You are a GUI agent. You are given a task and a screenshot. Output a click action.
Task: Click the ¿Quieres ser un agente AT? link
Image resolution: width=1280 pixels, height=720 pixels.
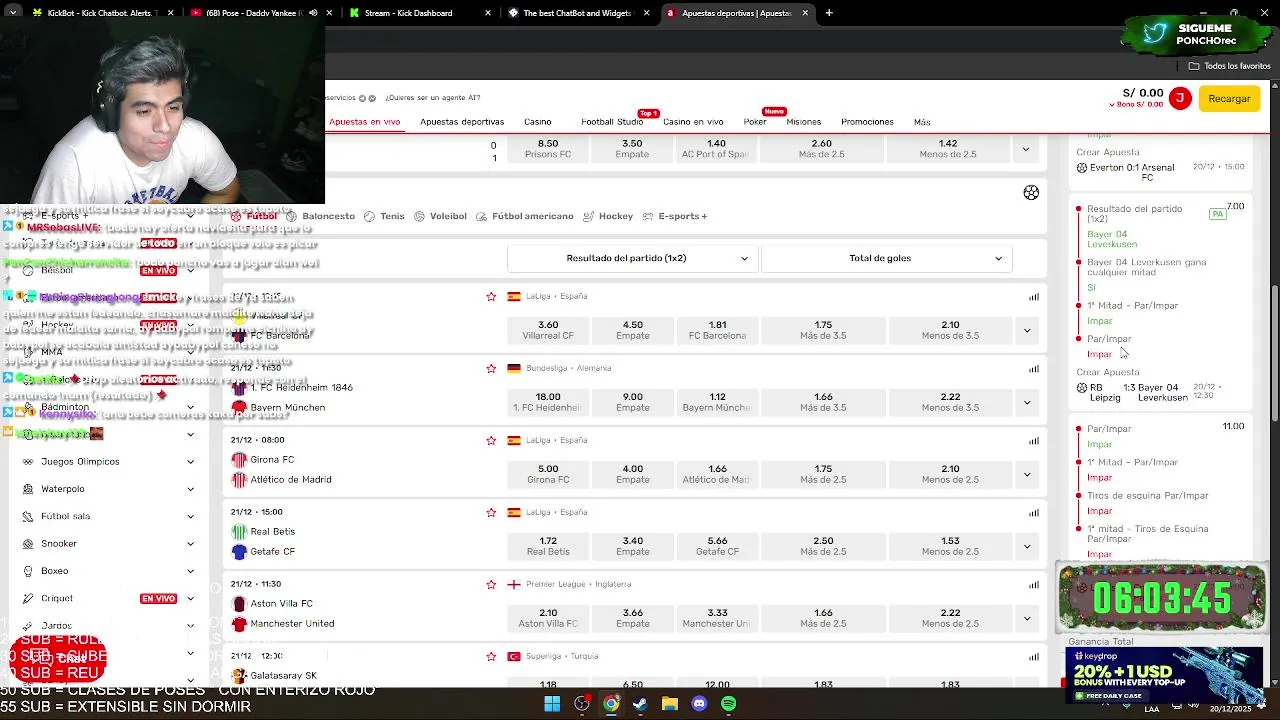(x=433, y=98)
